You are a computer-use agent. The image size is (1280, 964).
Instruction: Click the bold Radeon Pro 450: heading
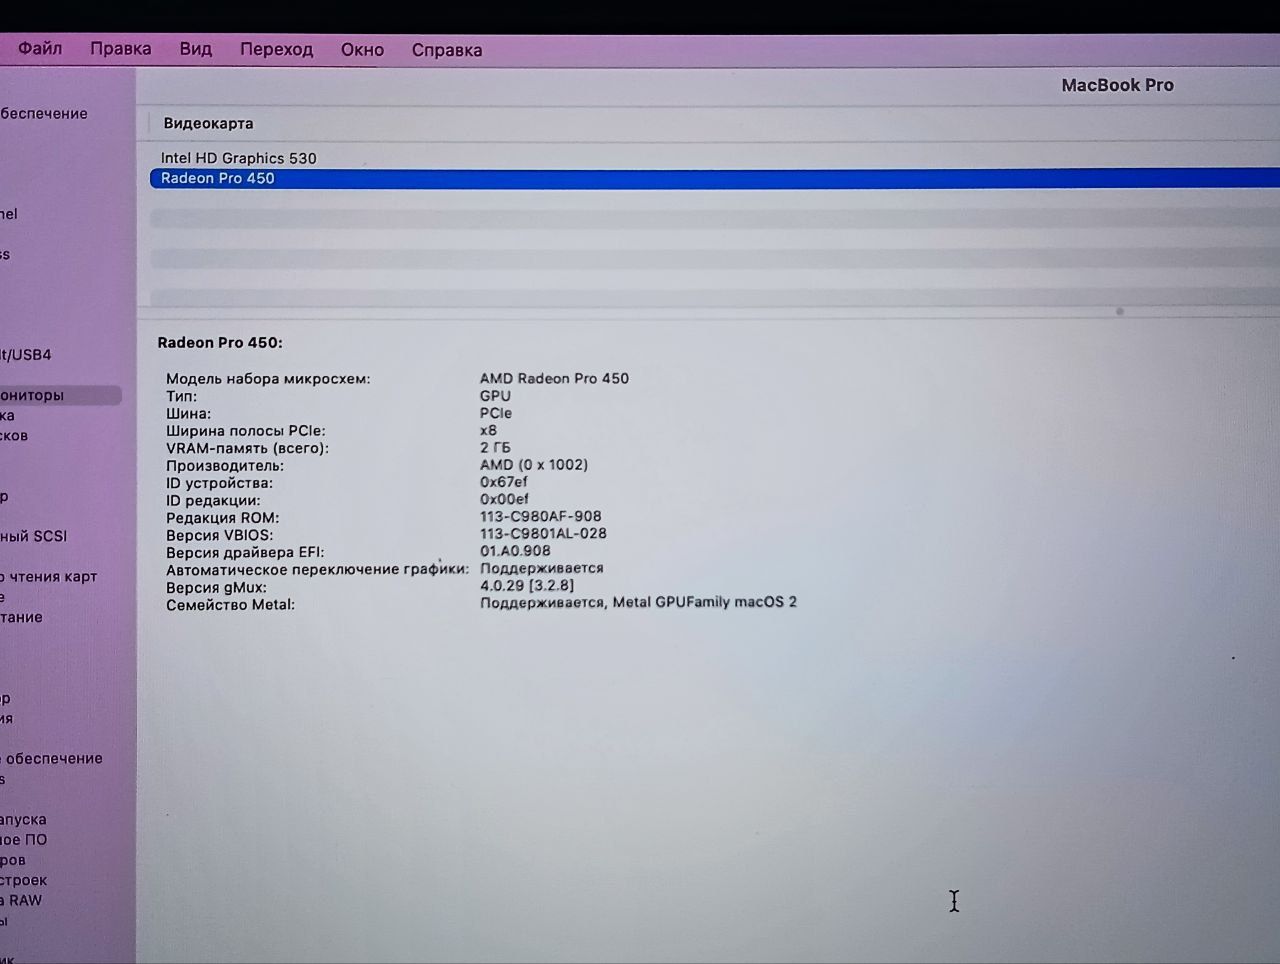click(220, 342)
